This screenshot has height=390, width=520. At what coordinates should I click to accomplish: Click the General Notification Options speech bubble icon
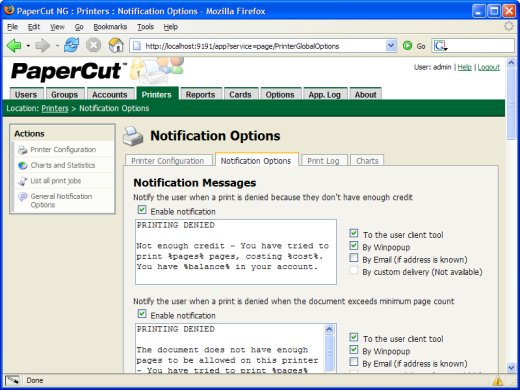tap(23, 197)
